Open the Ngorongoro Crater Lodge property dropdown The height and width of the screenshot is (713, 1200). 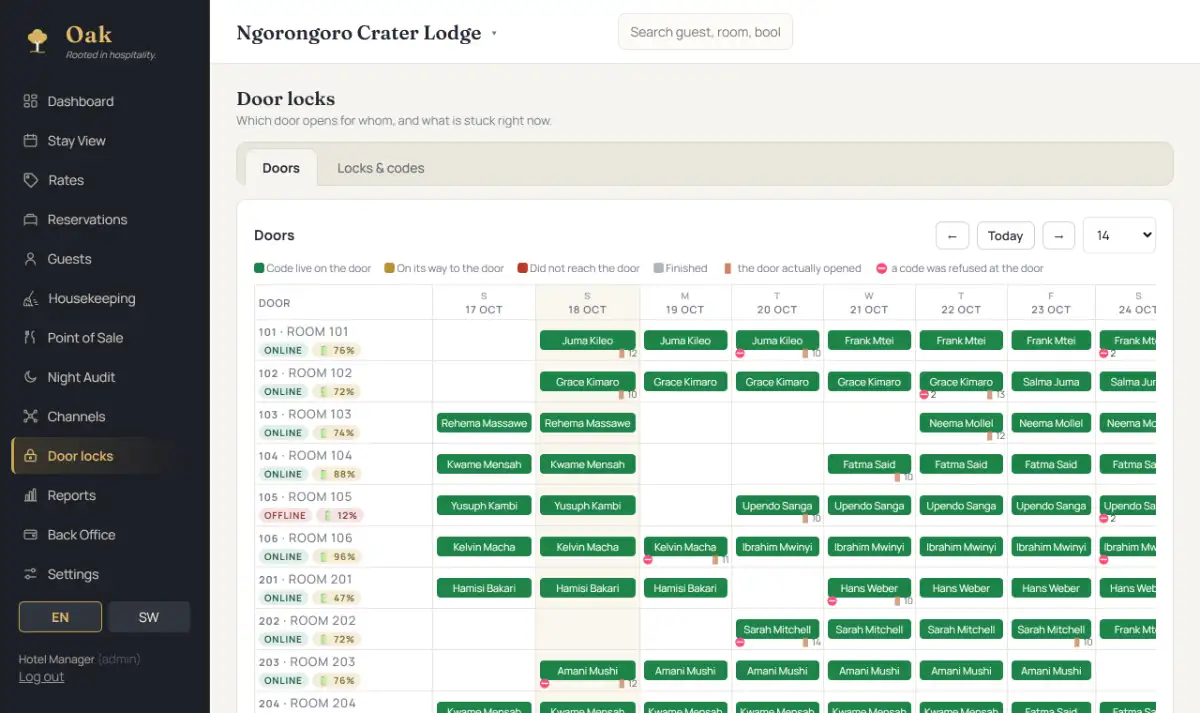(366, 33)
